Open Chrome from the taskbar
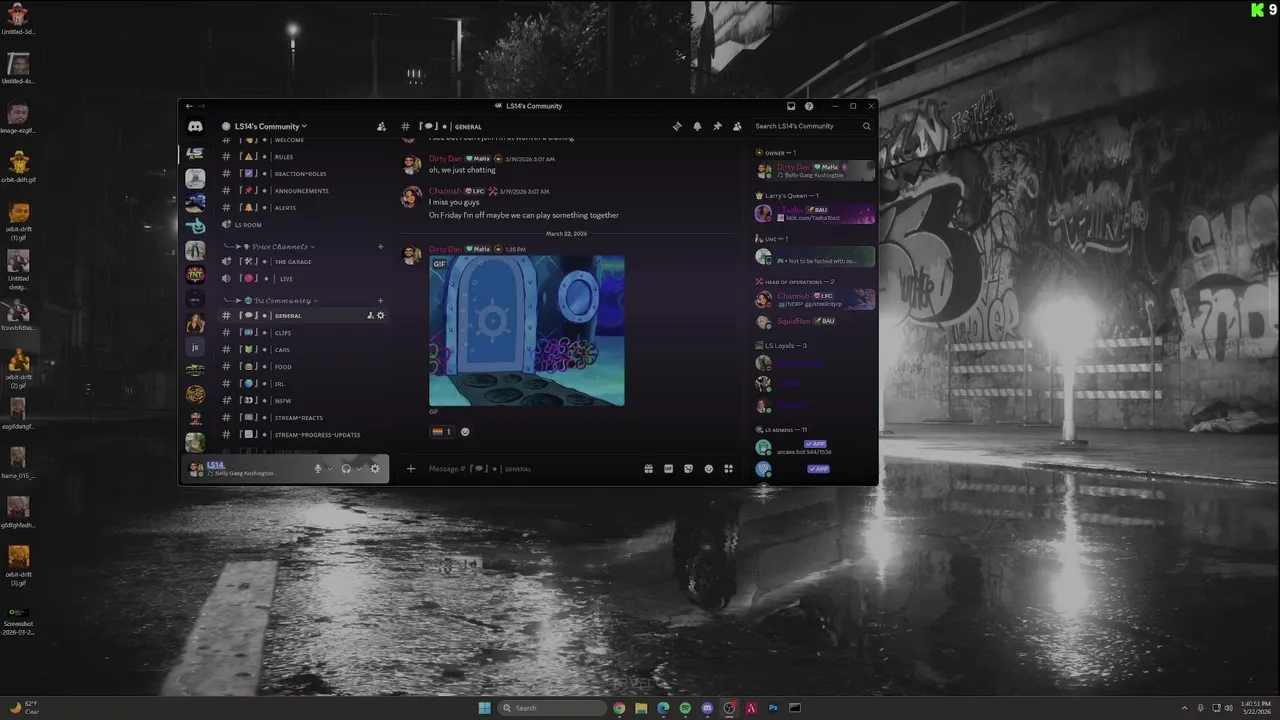The width and height of the screenshot is (1280, 720). tap(619, 708)
